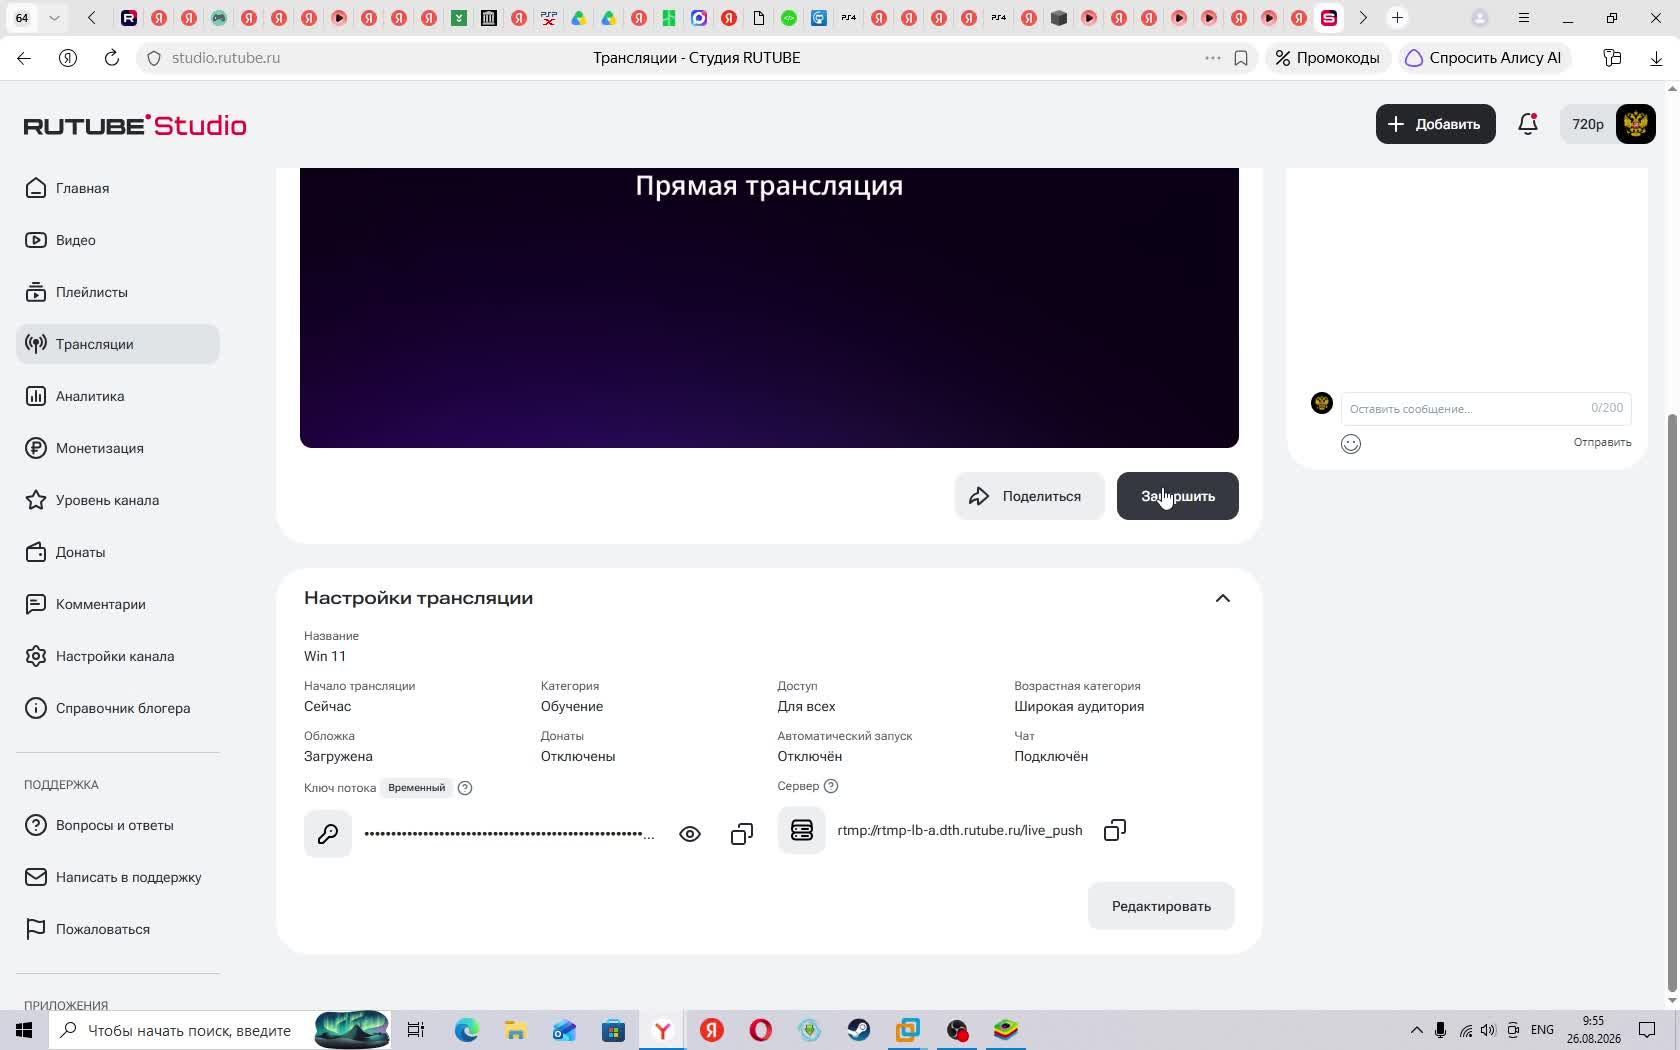Viewport: 1680px width, 1050px height.
Task: Click Спросить Алису AI button
Action: tap(1483, 58)
